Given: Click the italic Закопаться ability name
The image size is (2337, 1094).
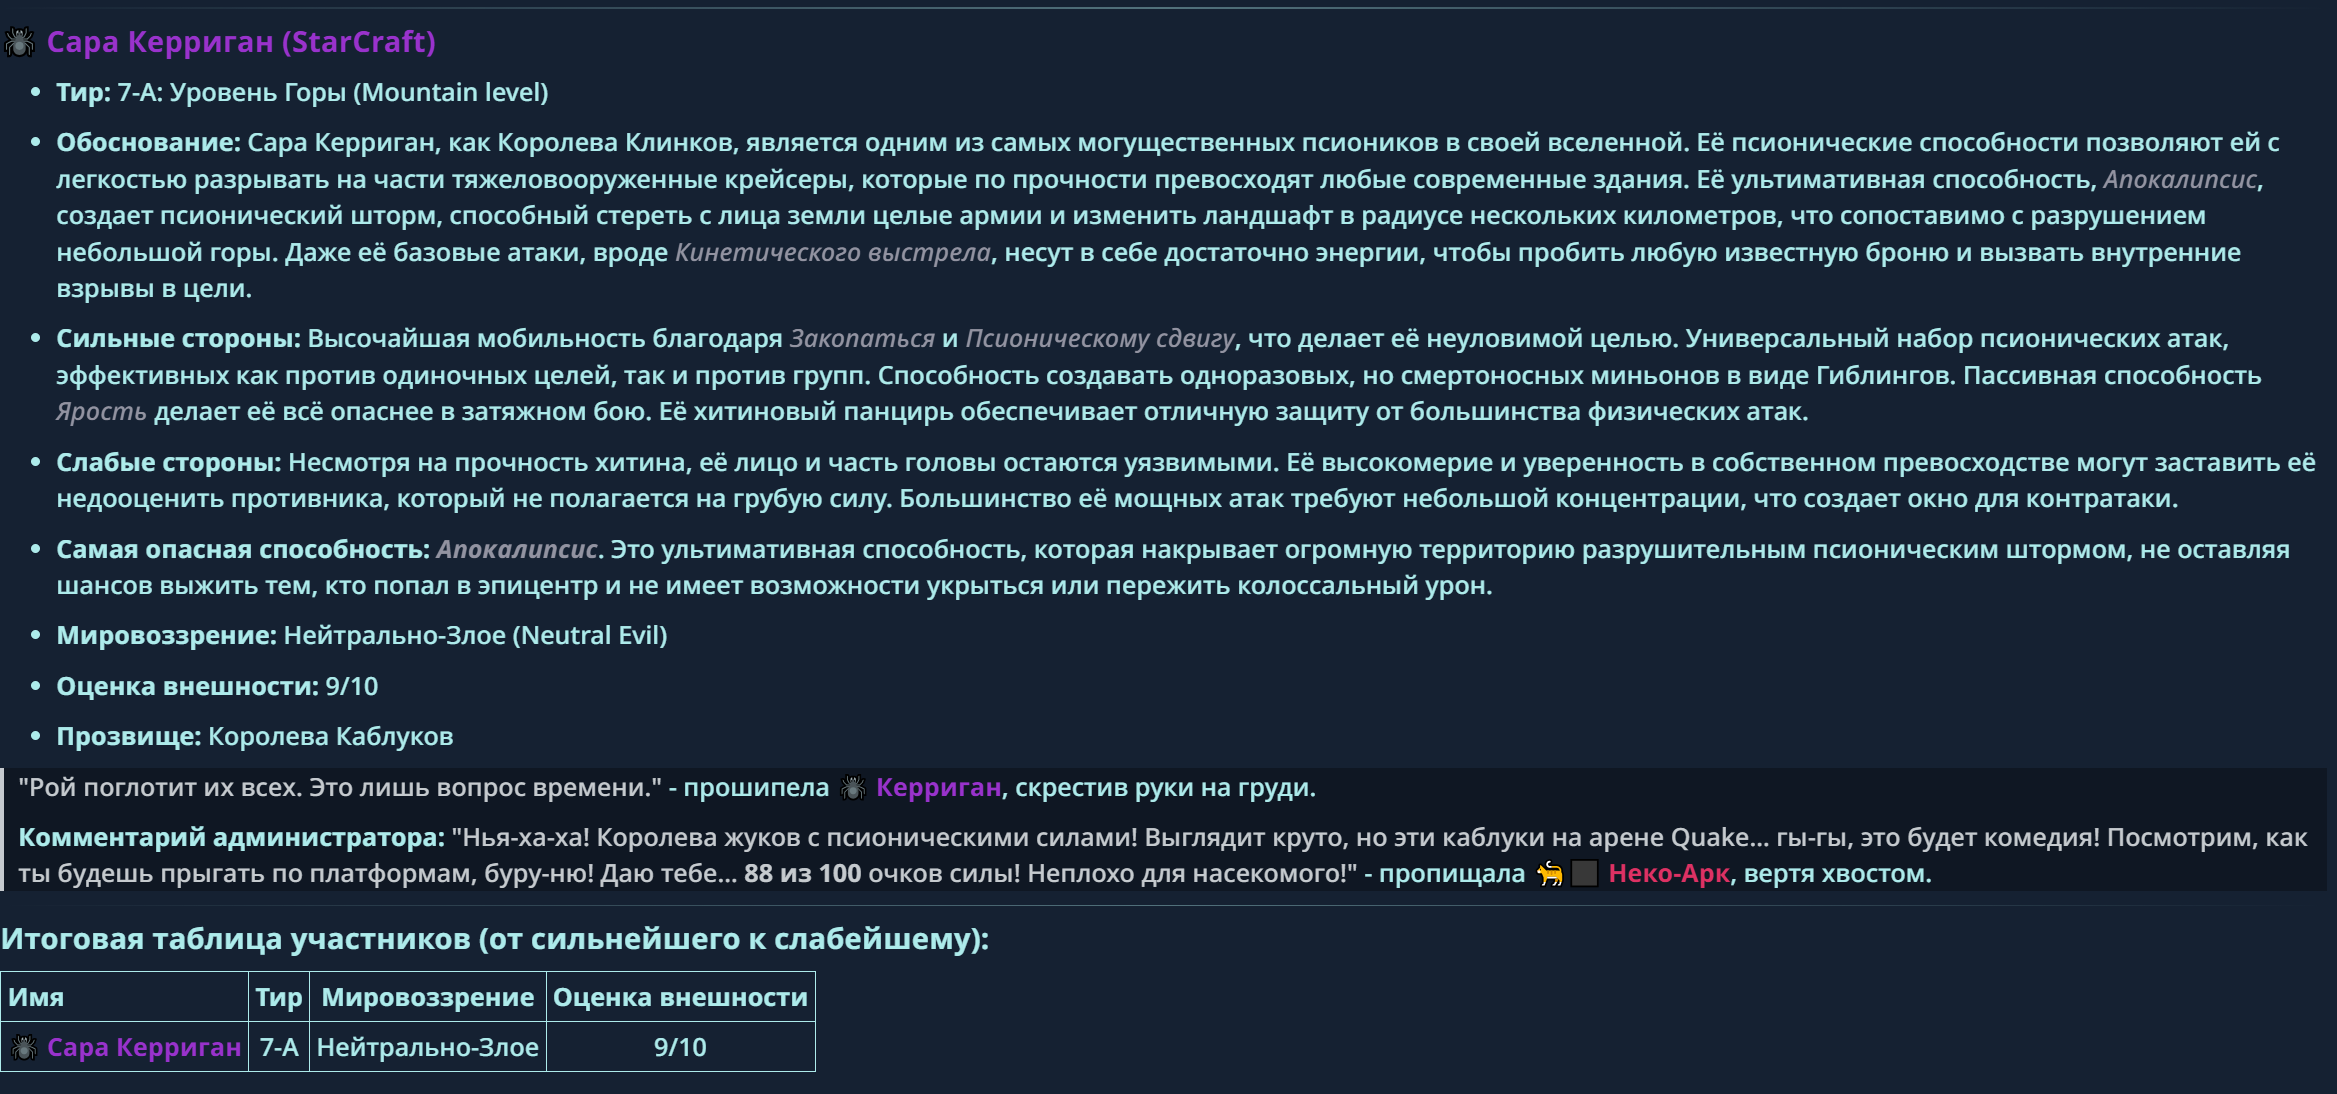Looking at the screenshot, I should coord(862,339).
